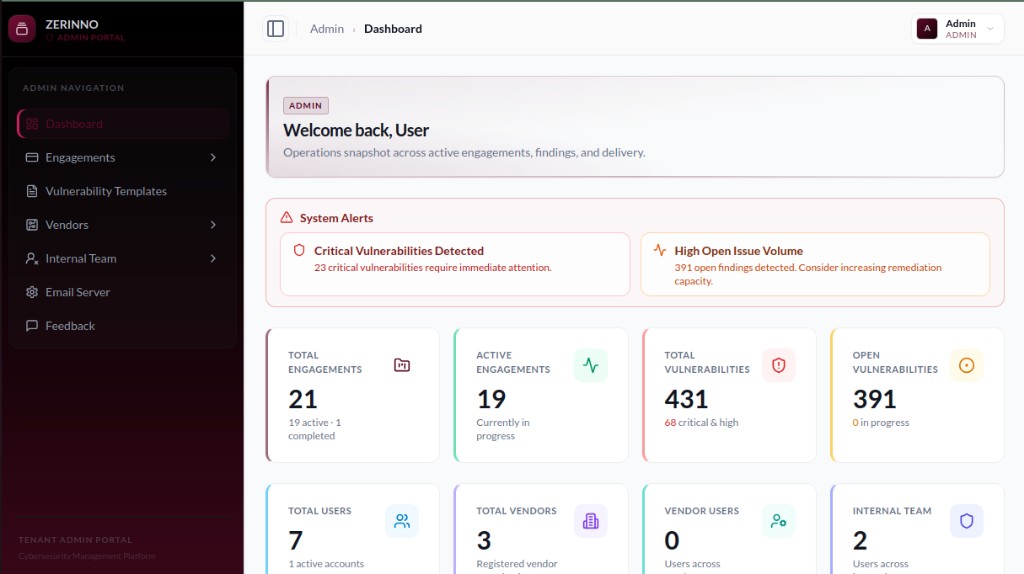Click the Total Vulnerabilities shield icon

pyautogui.click(x=778, y=365)
